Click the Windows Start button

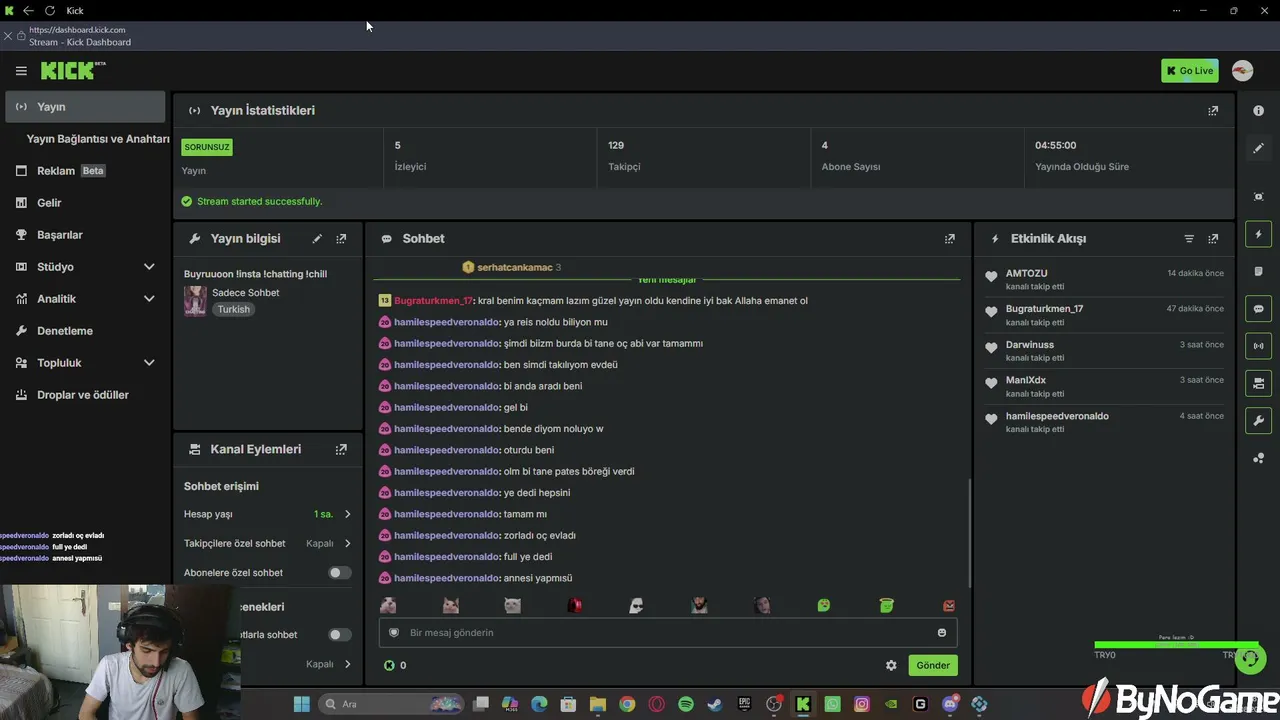pyautogui.click(x=301, y=704)
